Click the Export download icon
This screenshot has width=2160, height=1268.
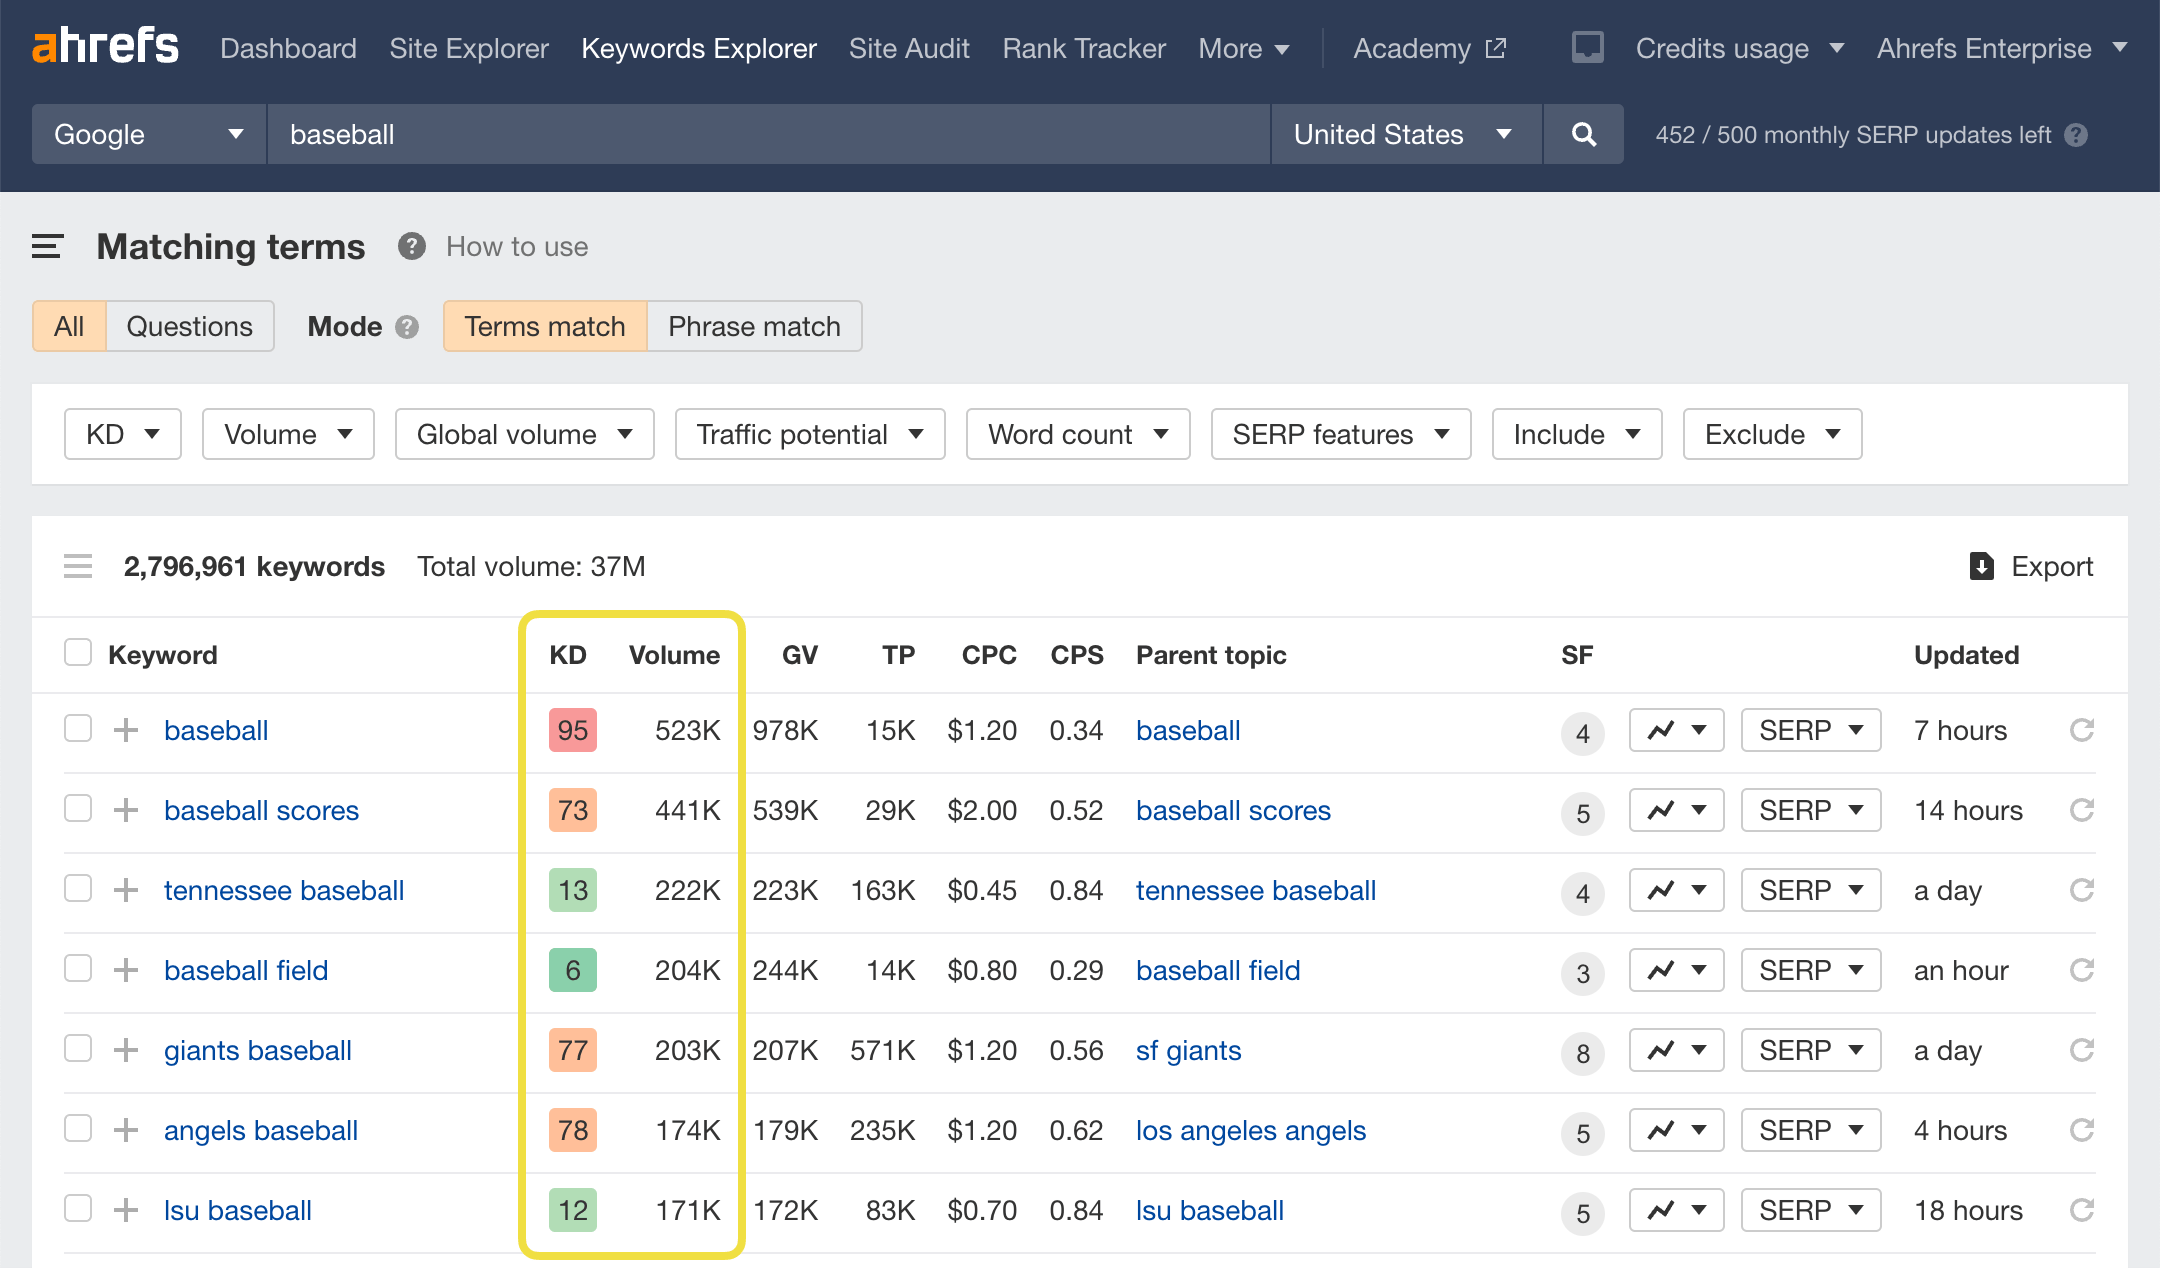(x=1981, y=566)
